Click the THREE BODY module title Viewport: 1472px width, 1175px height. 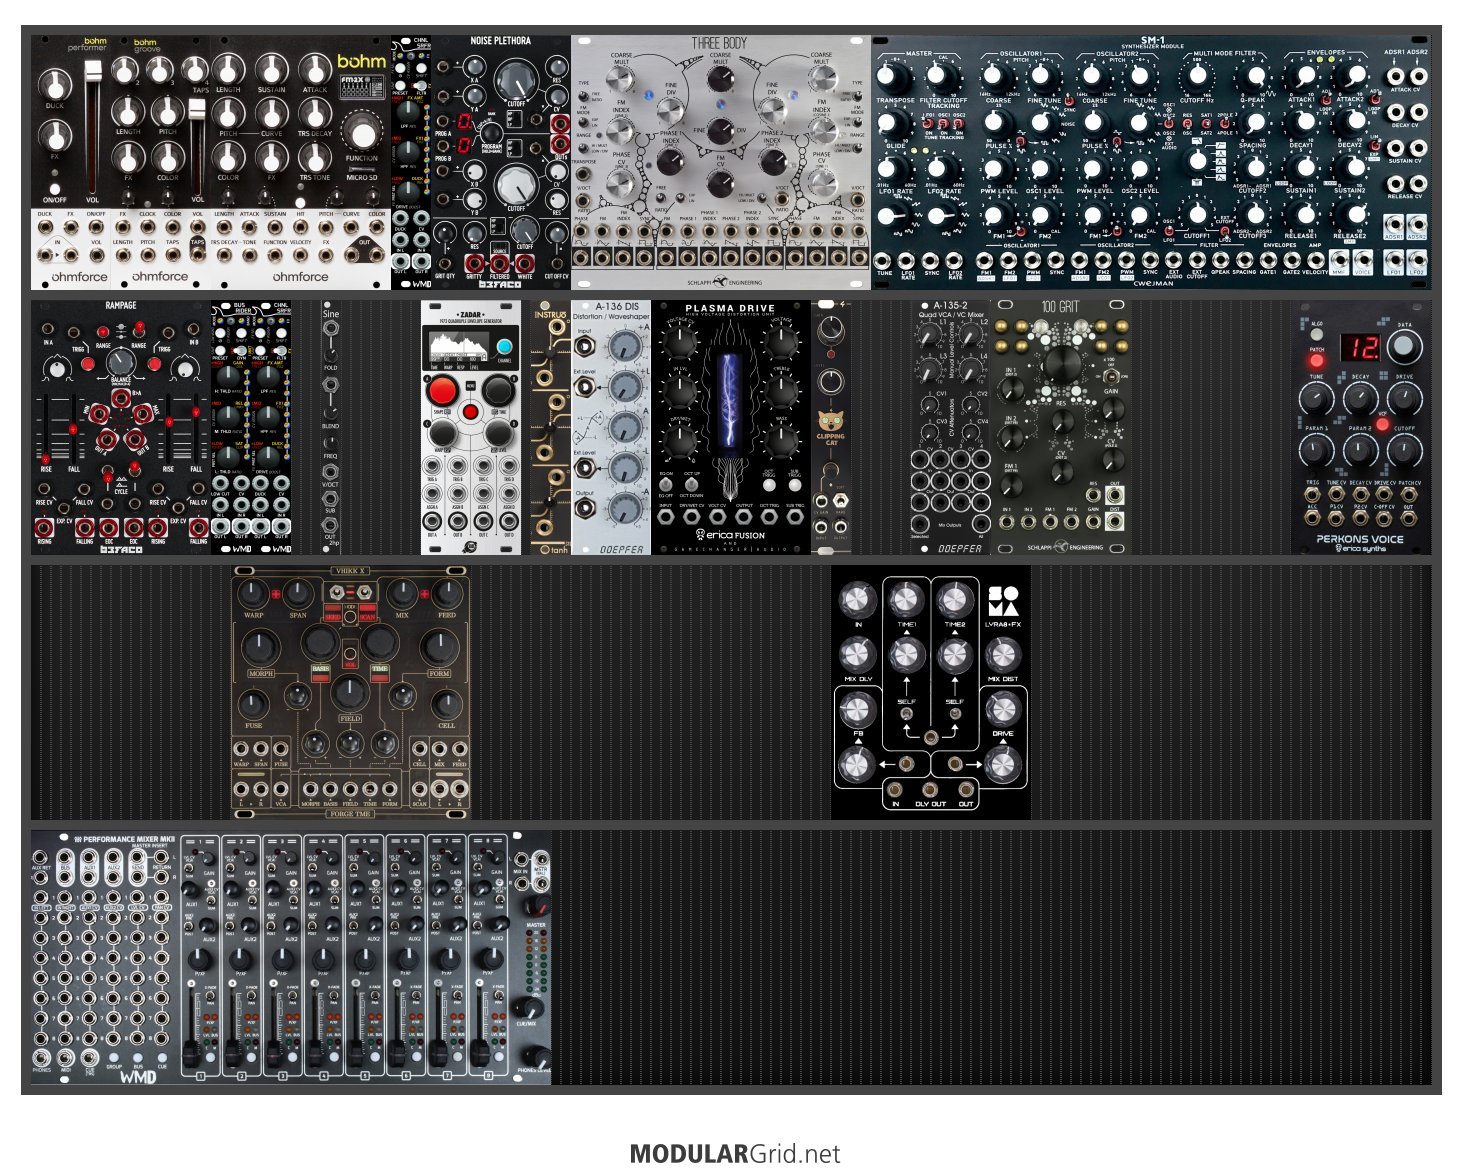pos(720,44)
